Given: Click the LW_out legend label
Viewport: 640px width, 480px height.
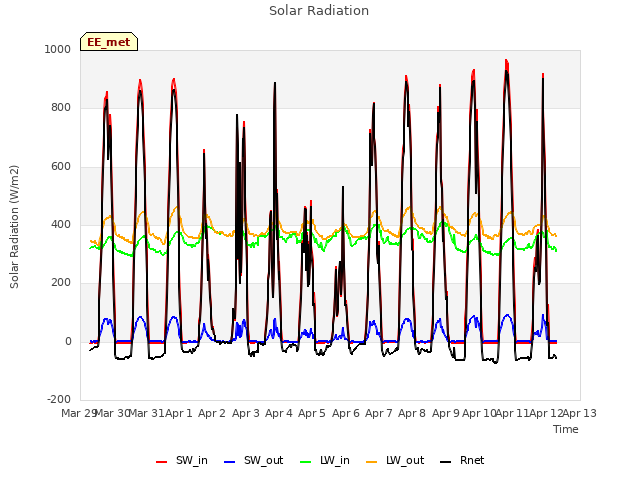Looking at the screenshot, I should coord(405,460).
